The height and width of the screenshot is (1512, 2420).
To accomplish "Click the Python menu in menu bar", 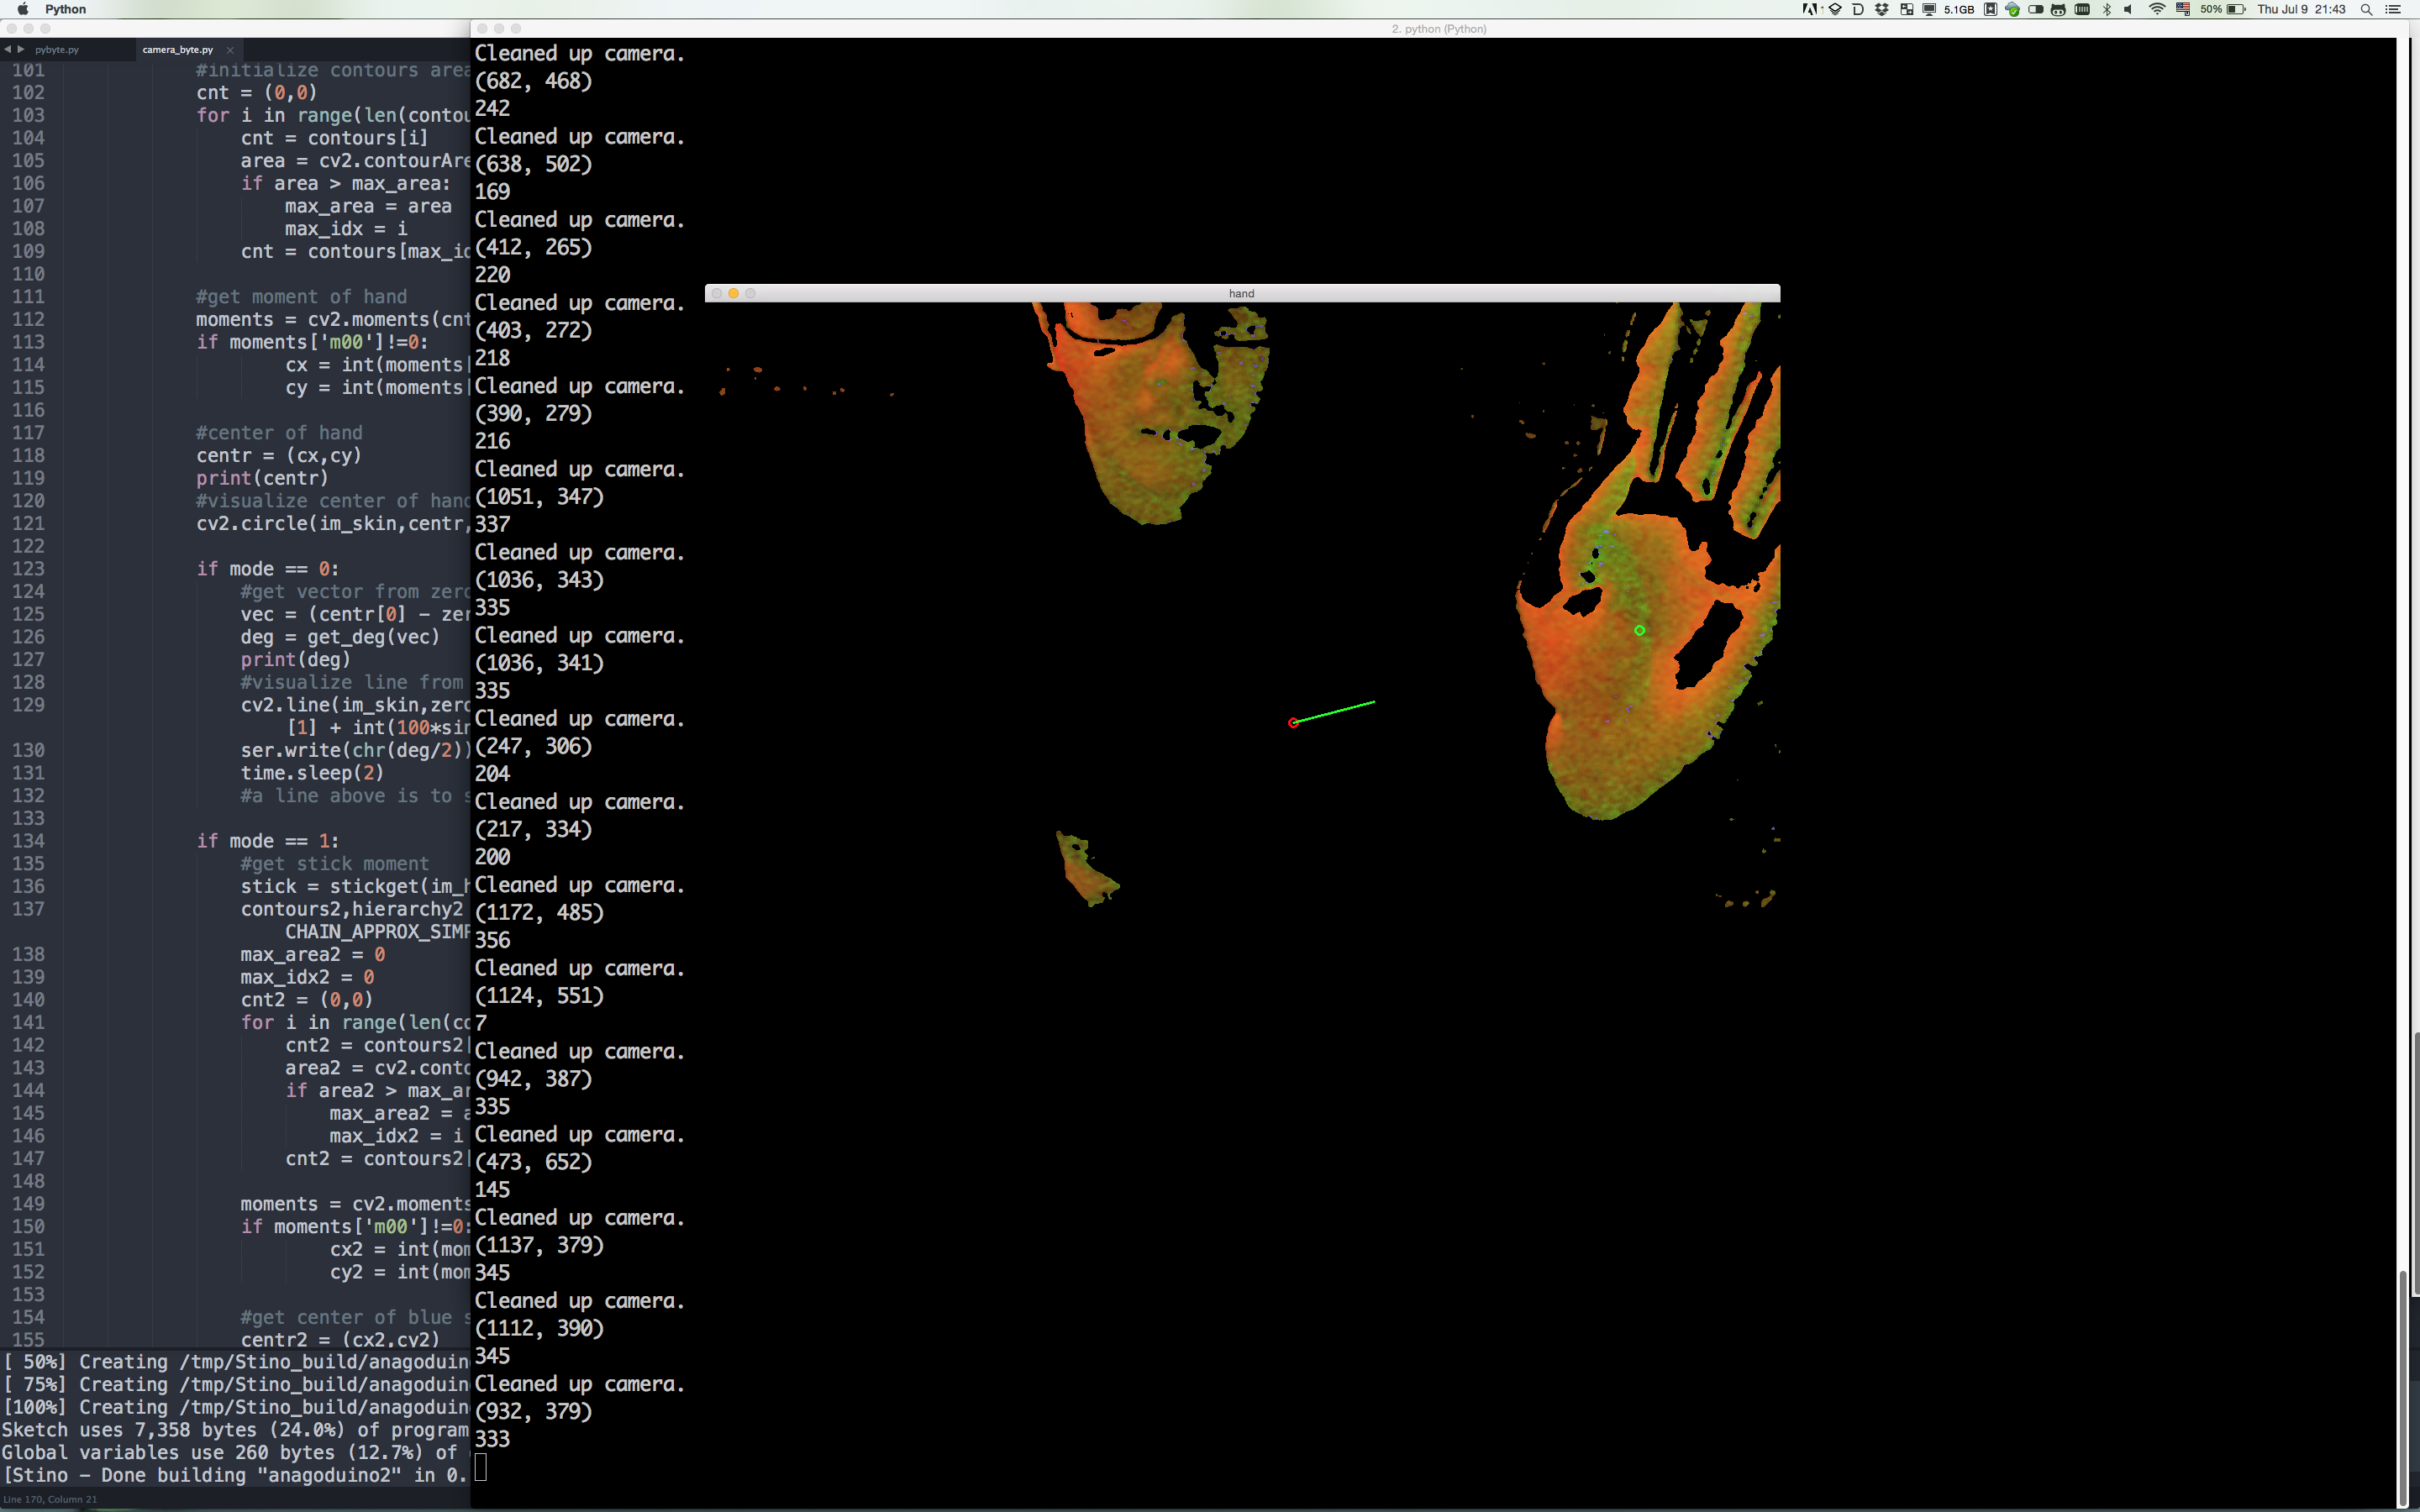I will pyautogui.click(x=65, y=9).
